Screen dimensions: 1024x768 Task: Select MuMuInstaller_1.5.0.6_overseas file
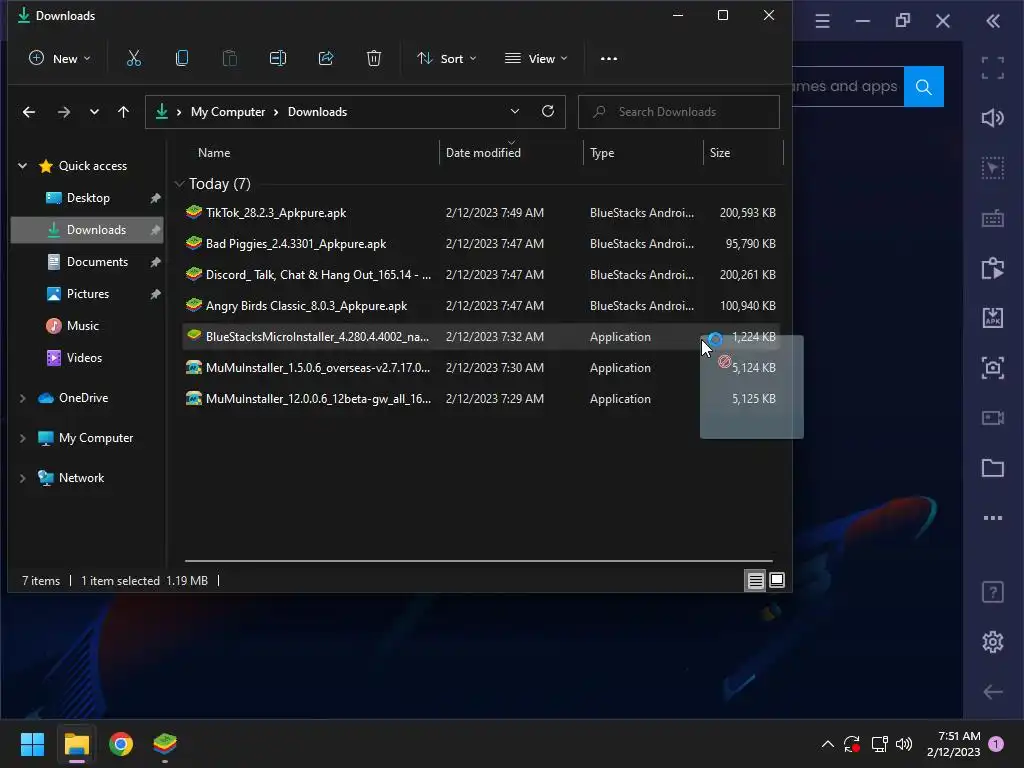point(481,368)
